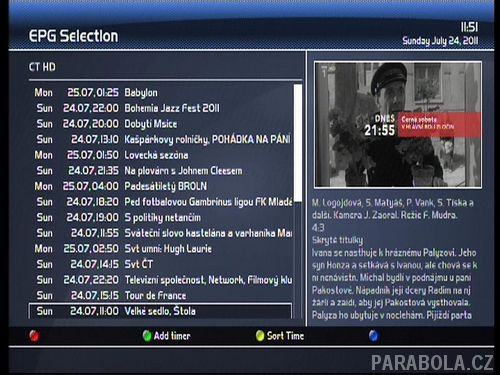Viewport: 500px width, 375px height.
Task: Click the blue color button icon
Action: [x=373, y=336]
